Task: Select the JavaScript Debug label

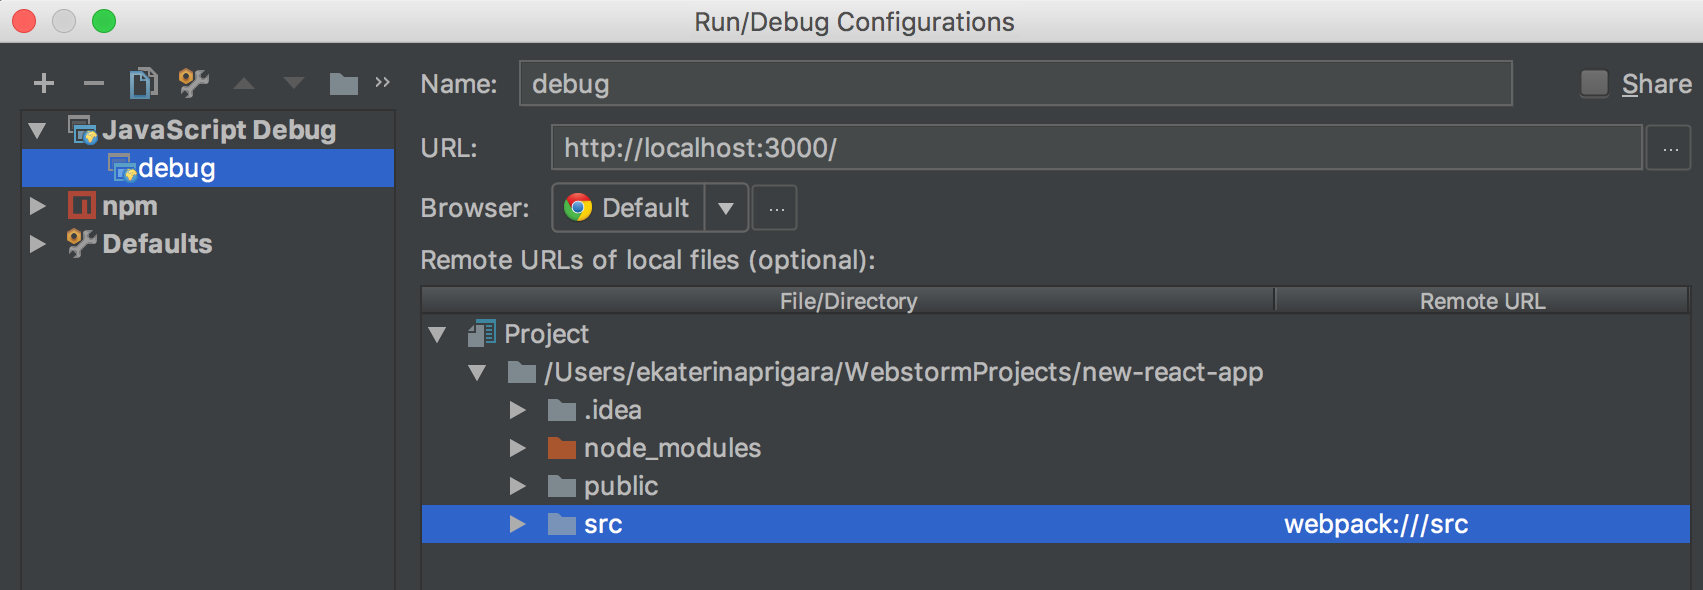Action: (219, 130)
